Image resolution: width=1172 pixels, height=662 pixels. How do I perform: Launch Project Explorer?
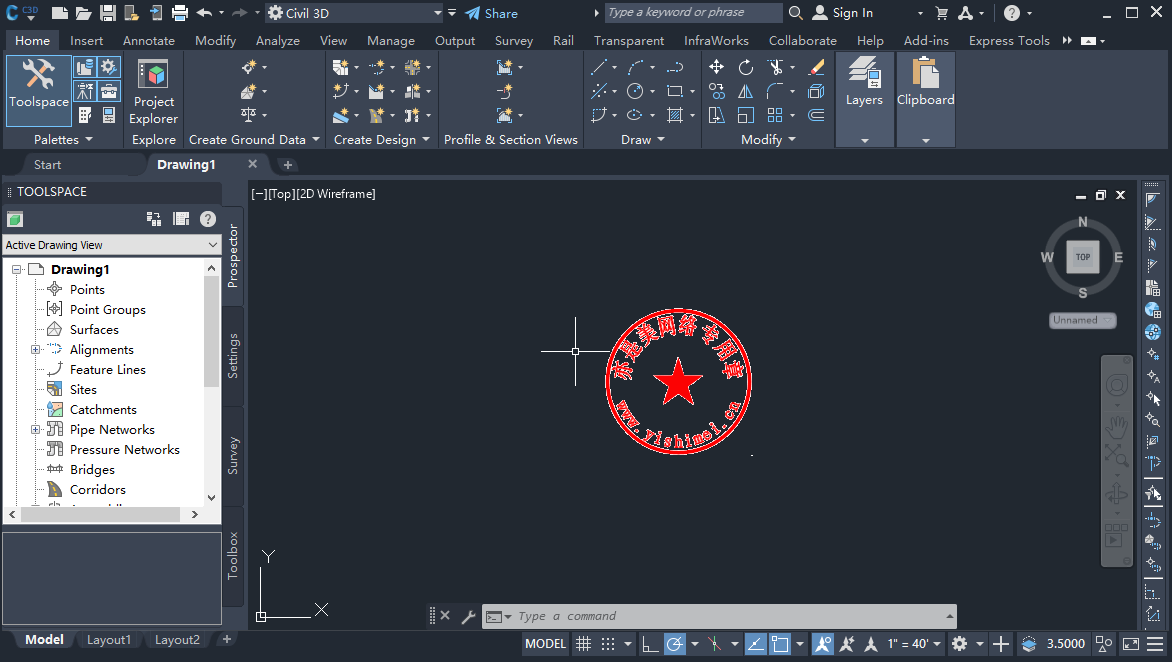coord(153,93)
